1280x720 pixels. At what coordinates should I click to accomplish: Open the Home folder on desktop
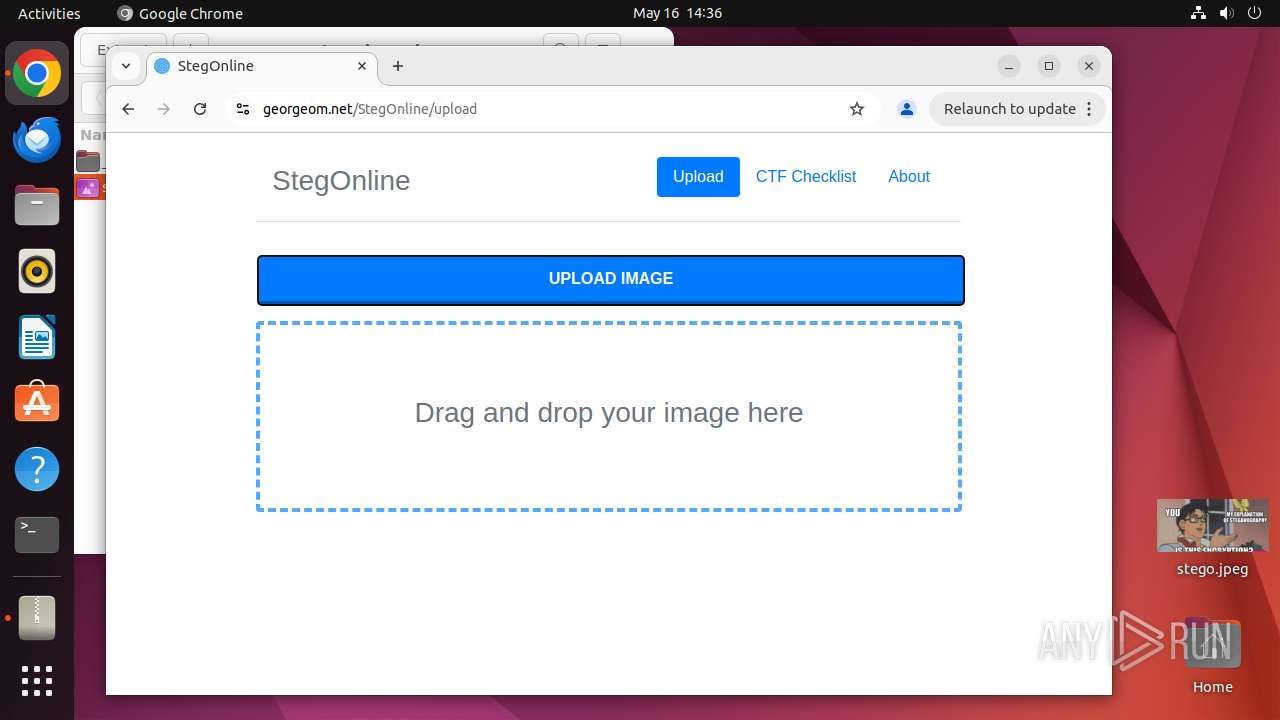(1212, 656)
